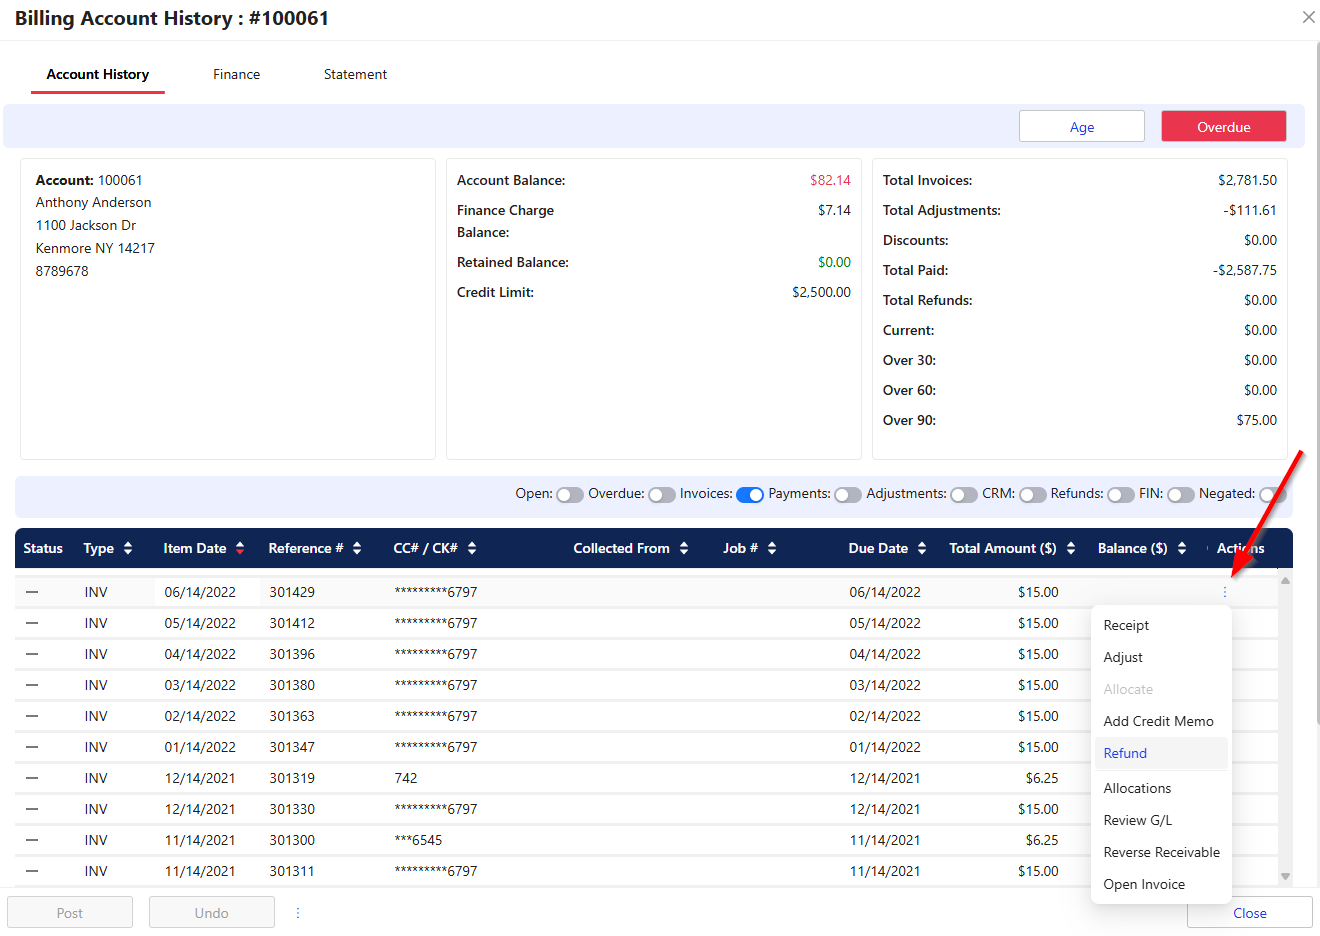Image resolution: width=1320 pixels, height=936 pixels.
Task: Click the Age button
Action: (x=1082, y=127)
